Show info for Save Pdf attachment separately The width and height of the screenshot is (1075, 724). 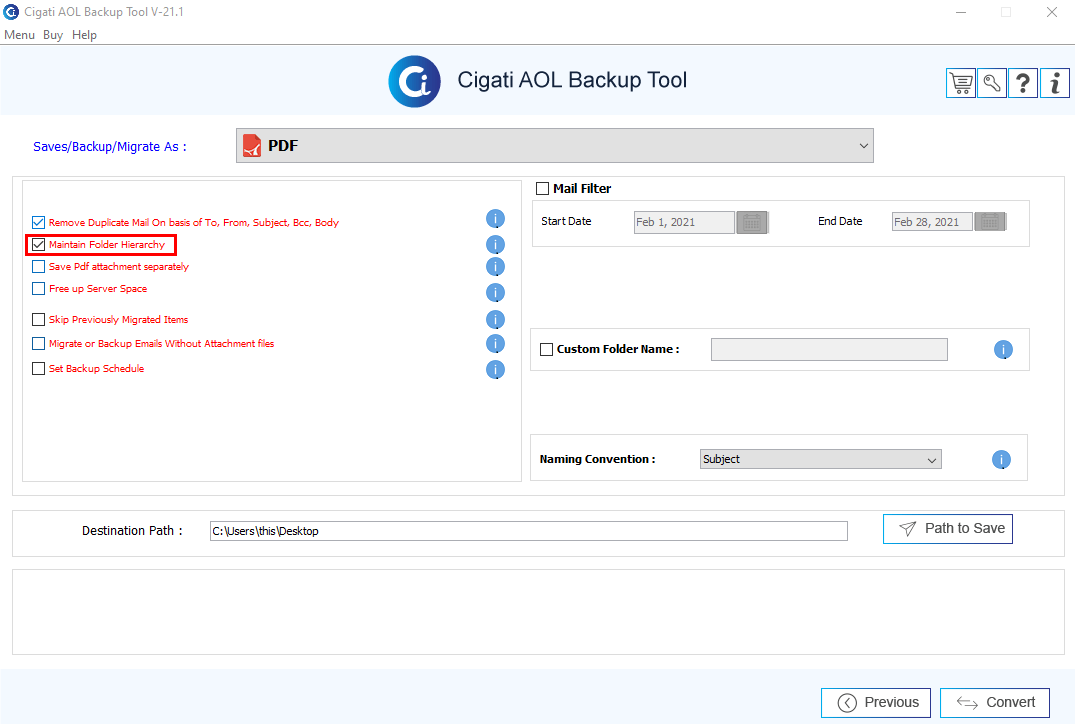[x=495, y=267]
